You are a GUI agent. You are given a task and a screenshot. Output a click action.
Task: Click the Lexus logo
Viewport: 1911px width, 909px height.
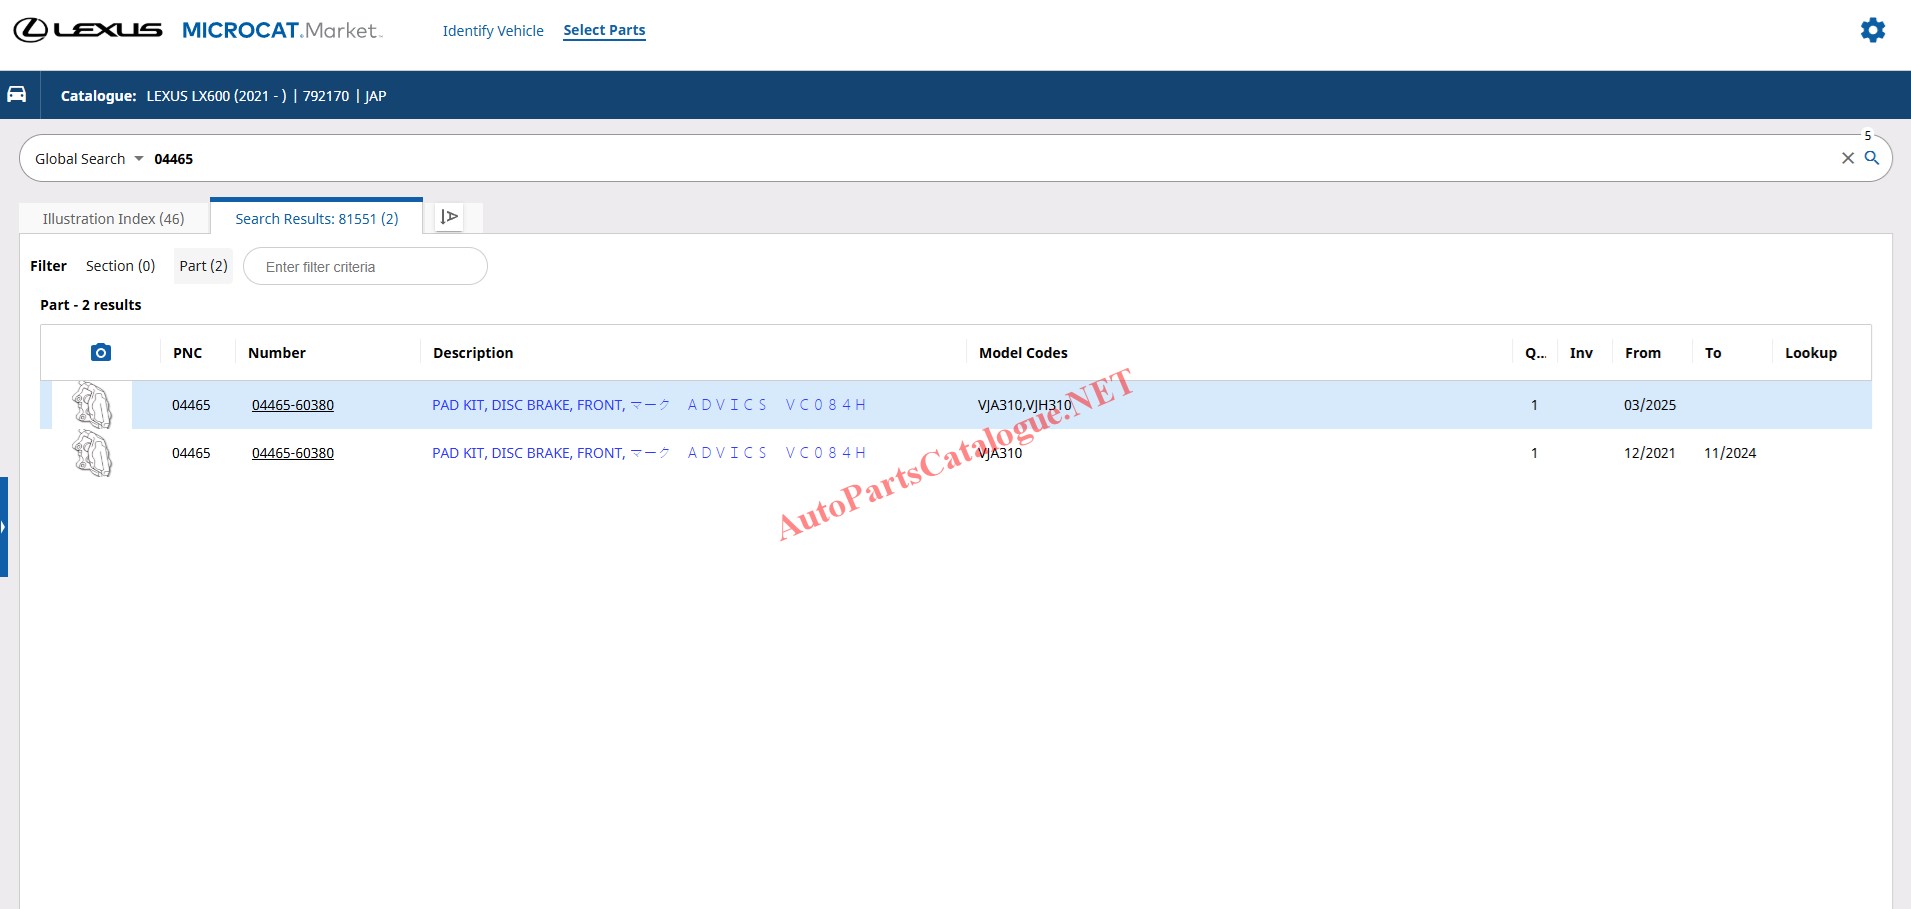[x=88, y=30]
